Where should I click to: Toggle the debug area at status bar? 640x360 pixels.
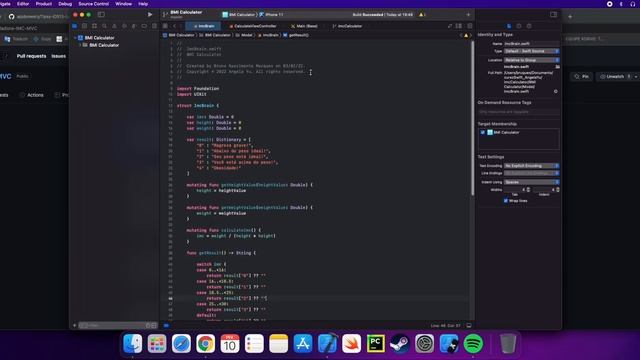[469, 326]
